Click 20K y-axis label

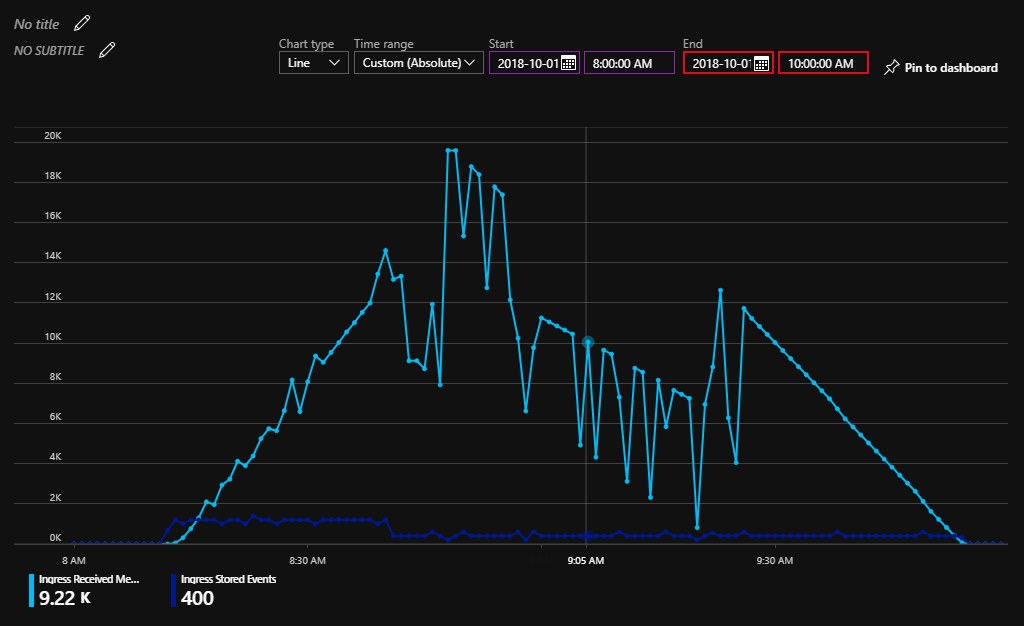(53, 136)
